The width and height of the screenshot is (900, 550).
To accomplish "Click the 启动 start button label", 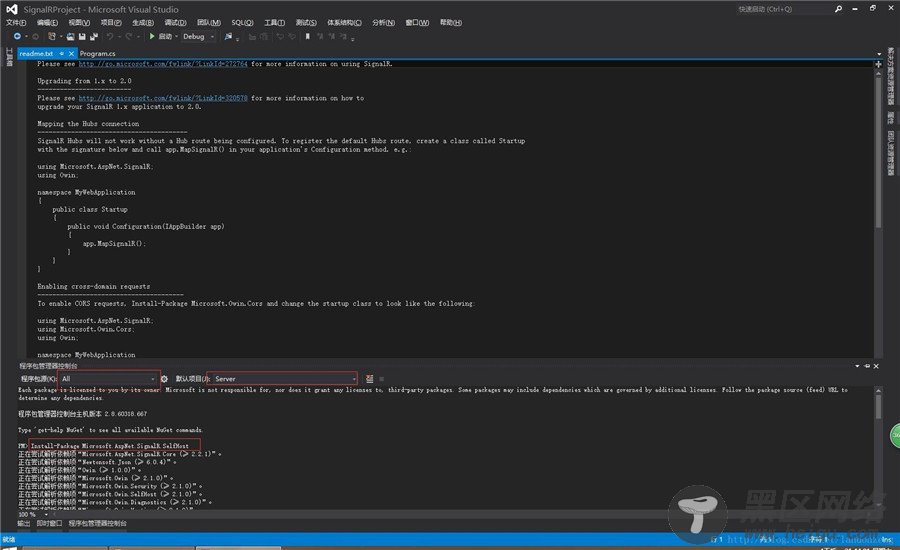I will click(165, 36).
